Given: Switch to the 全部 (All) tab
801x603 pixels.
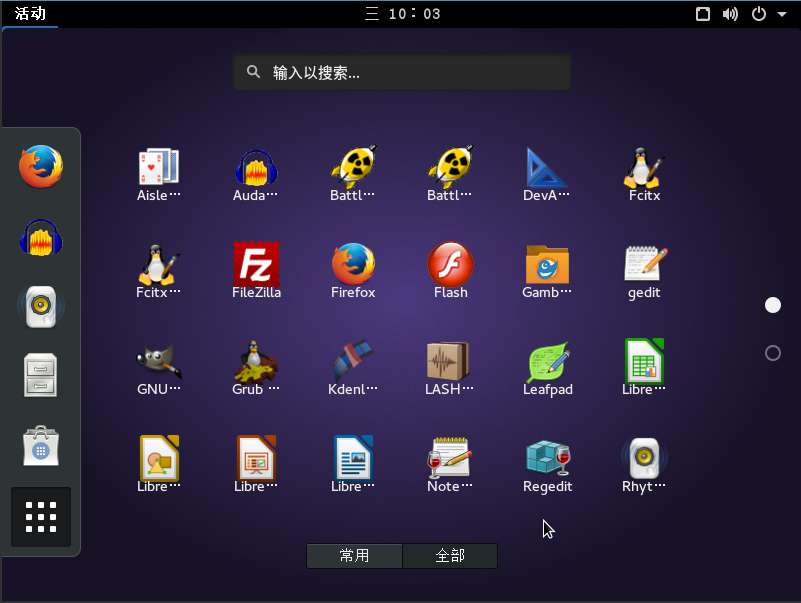Looking at the screenshot, I should coord(450,555).
